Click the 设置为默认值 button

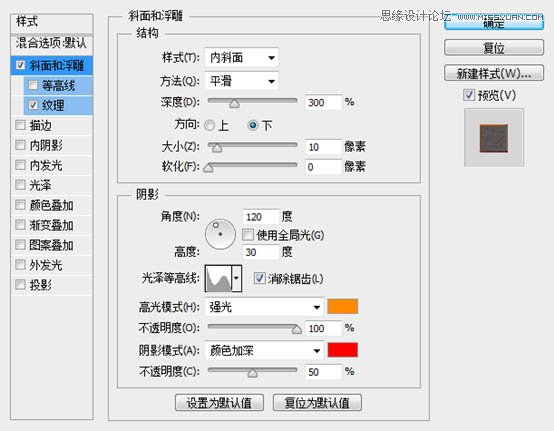click(219, 402)
